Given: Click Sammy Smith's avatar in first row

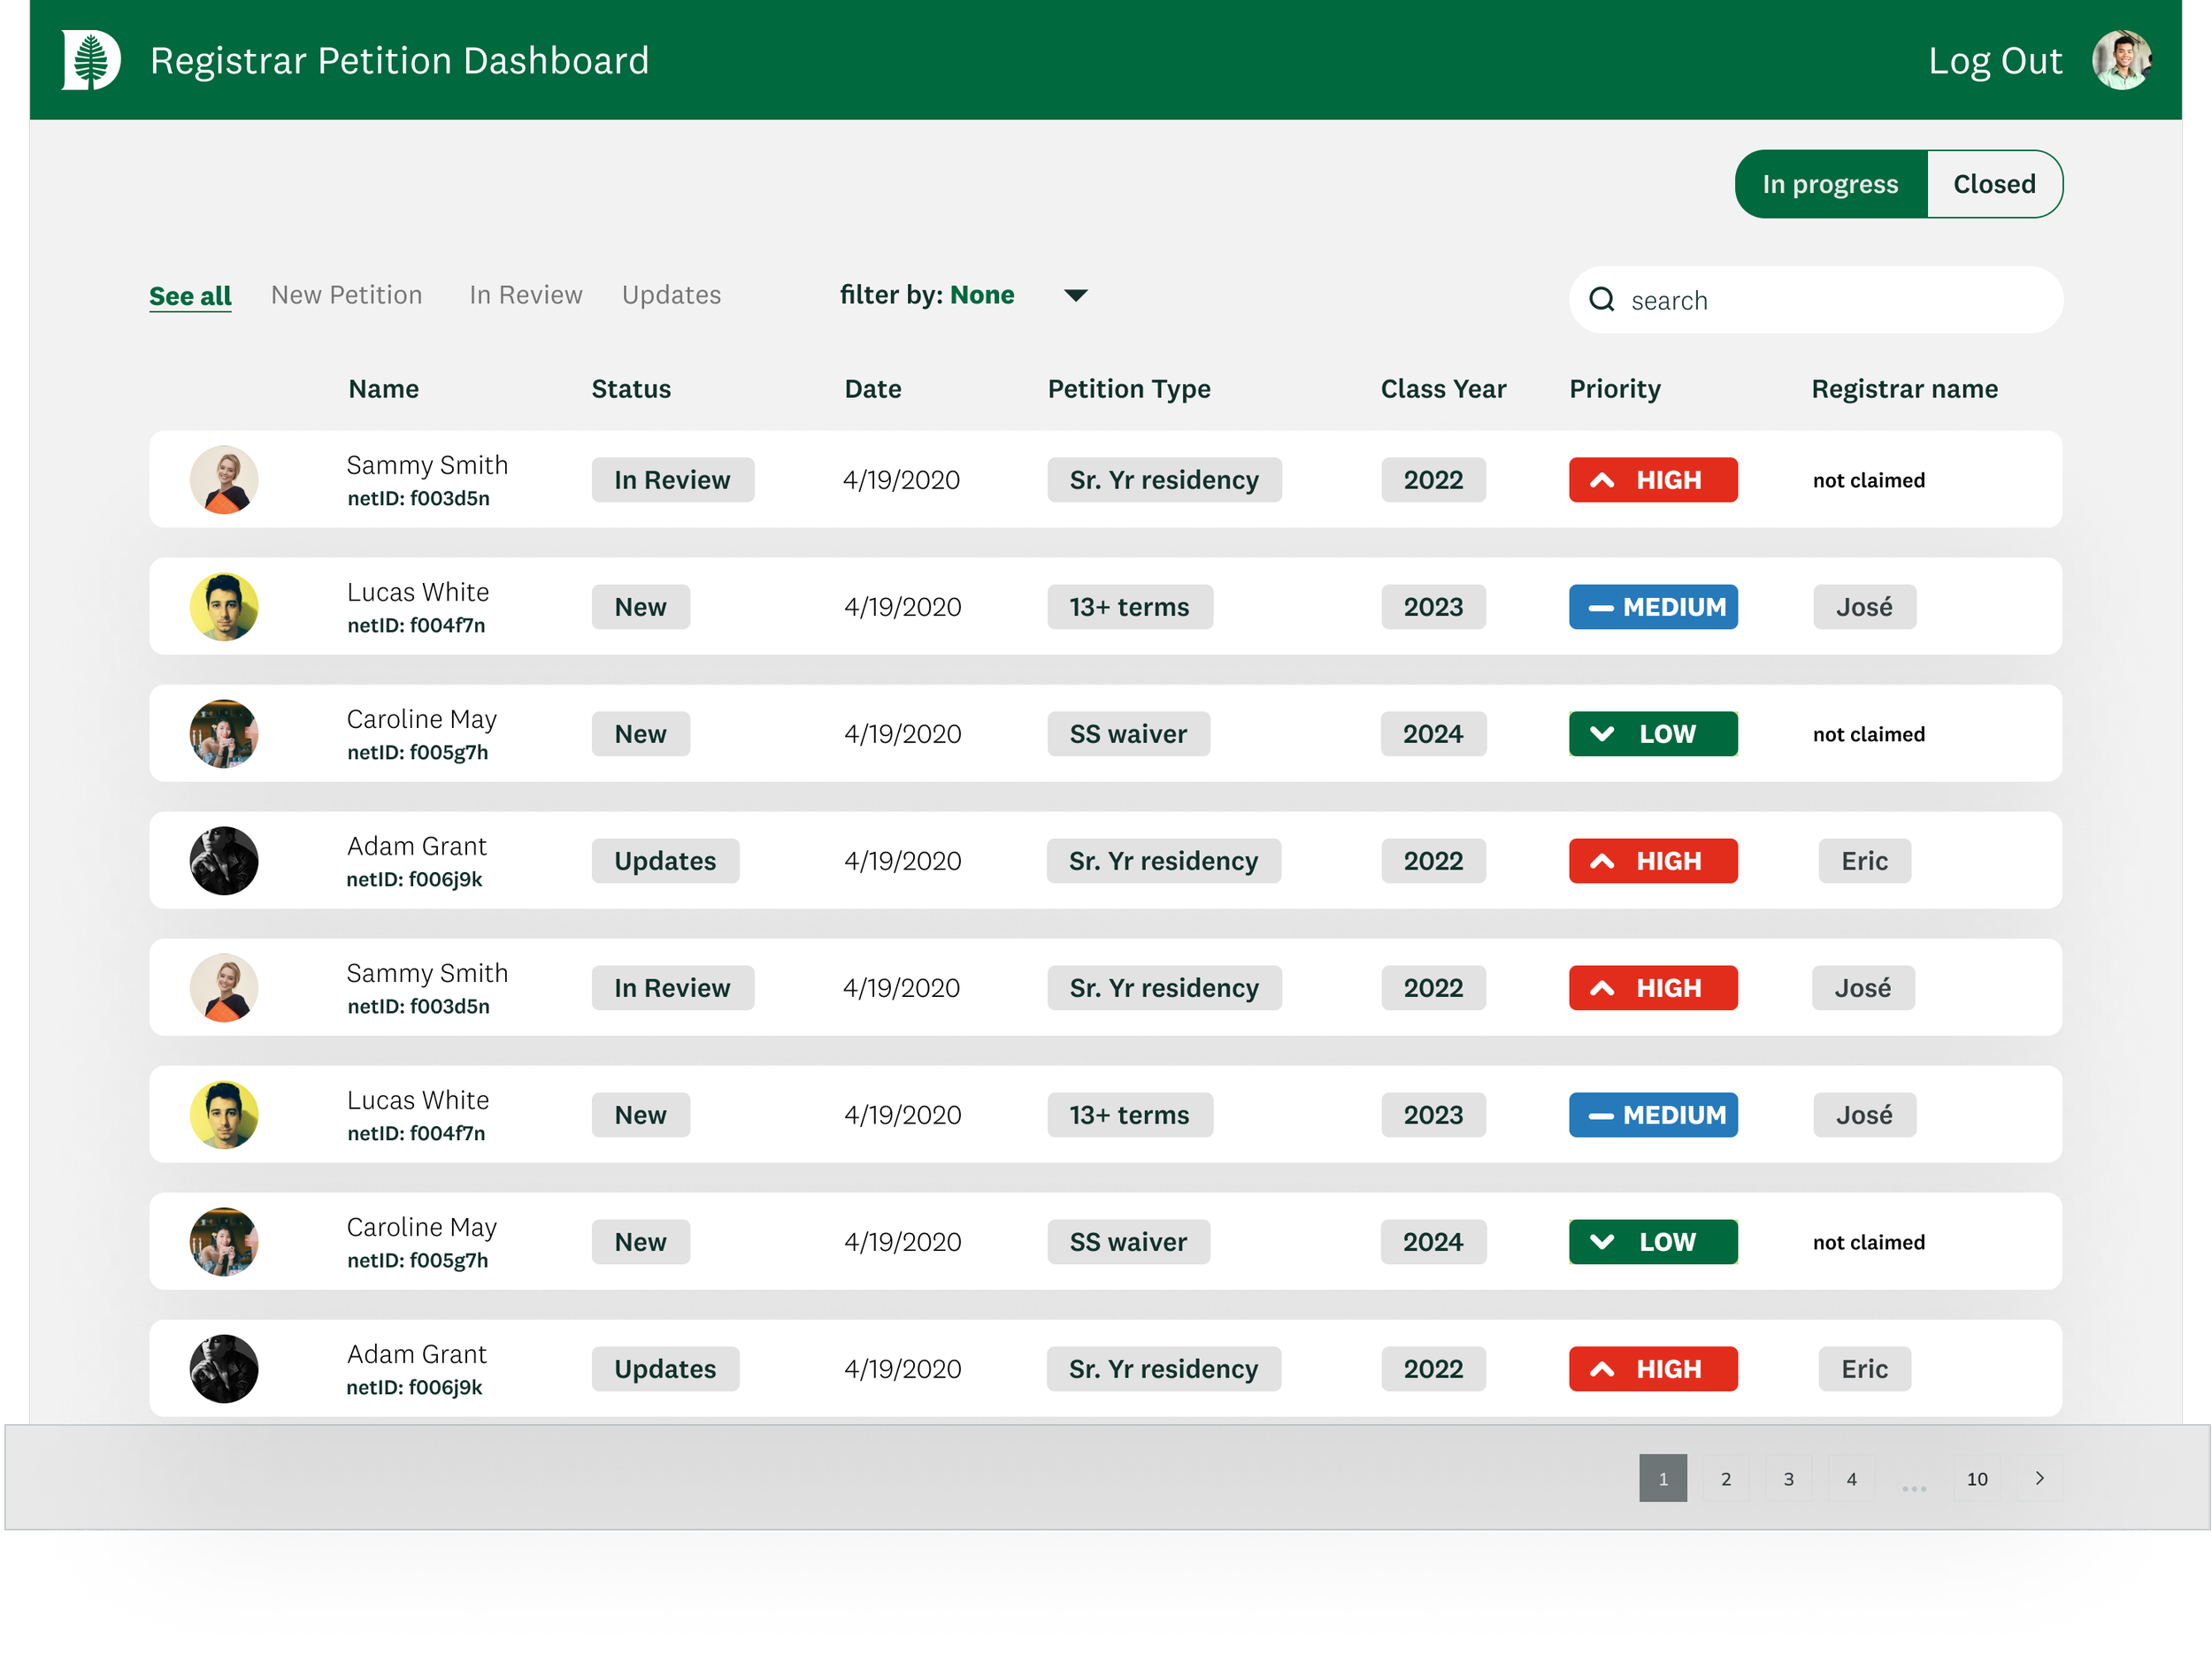Looking at the screenshot, I should point(224,480).
